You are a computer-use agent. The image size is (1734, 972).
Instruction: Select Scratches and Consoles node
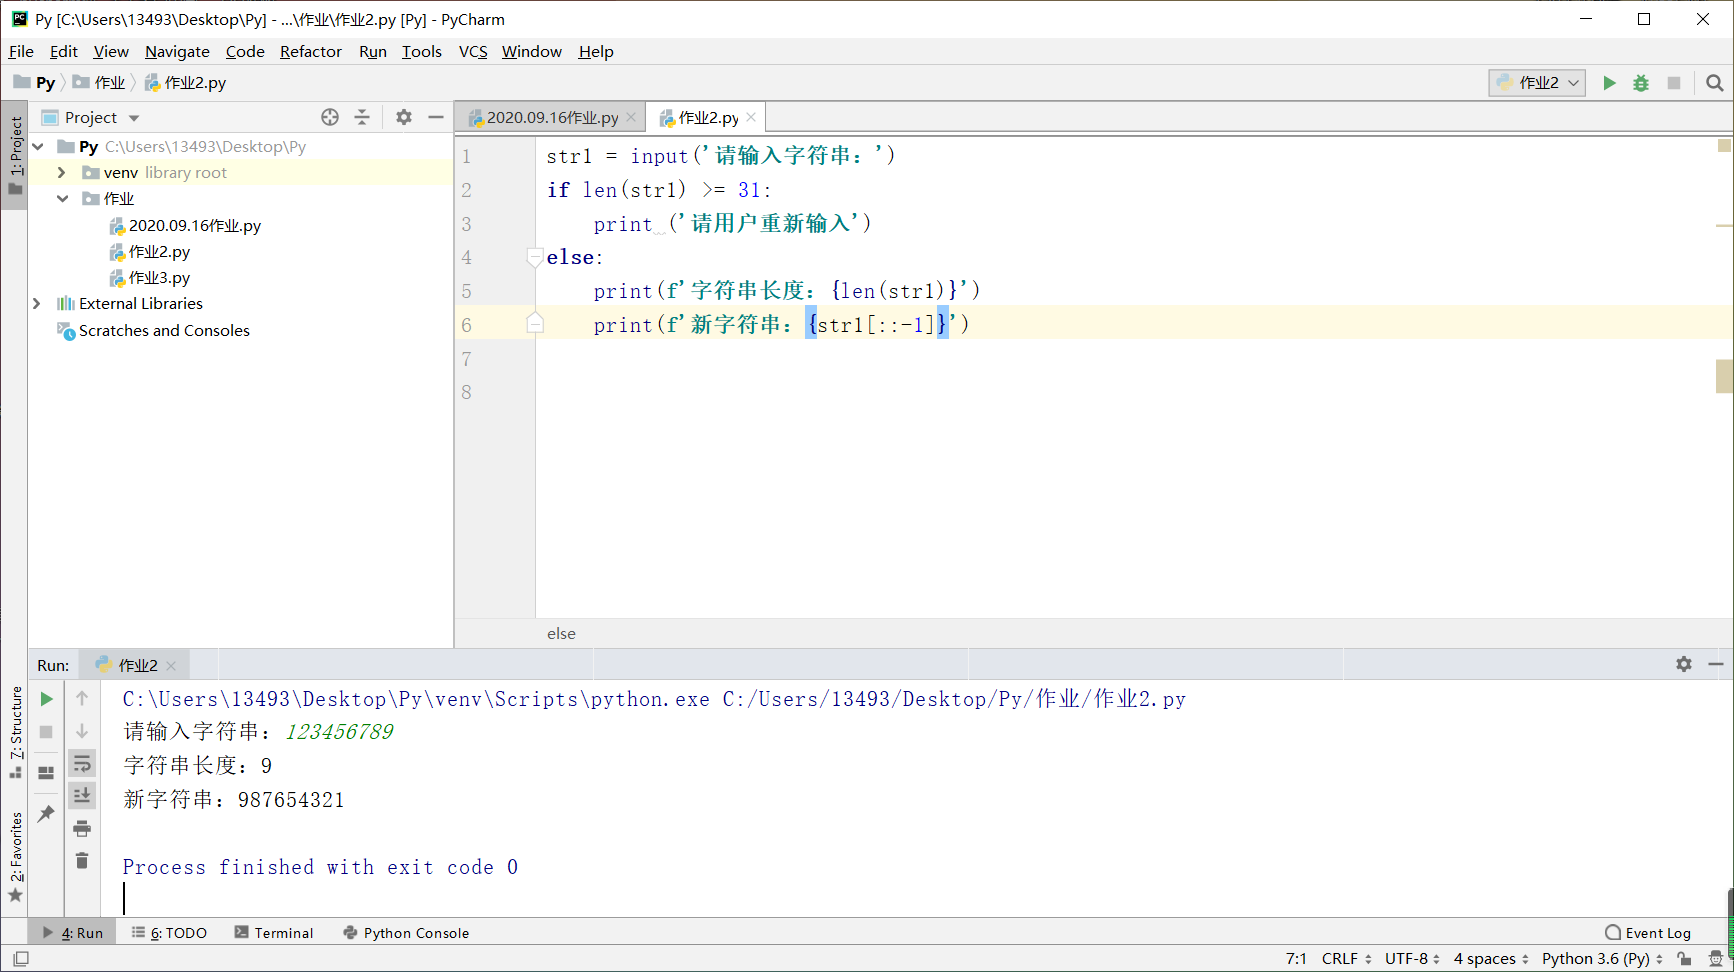[164, 330]
